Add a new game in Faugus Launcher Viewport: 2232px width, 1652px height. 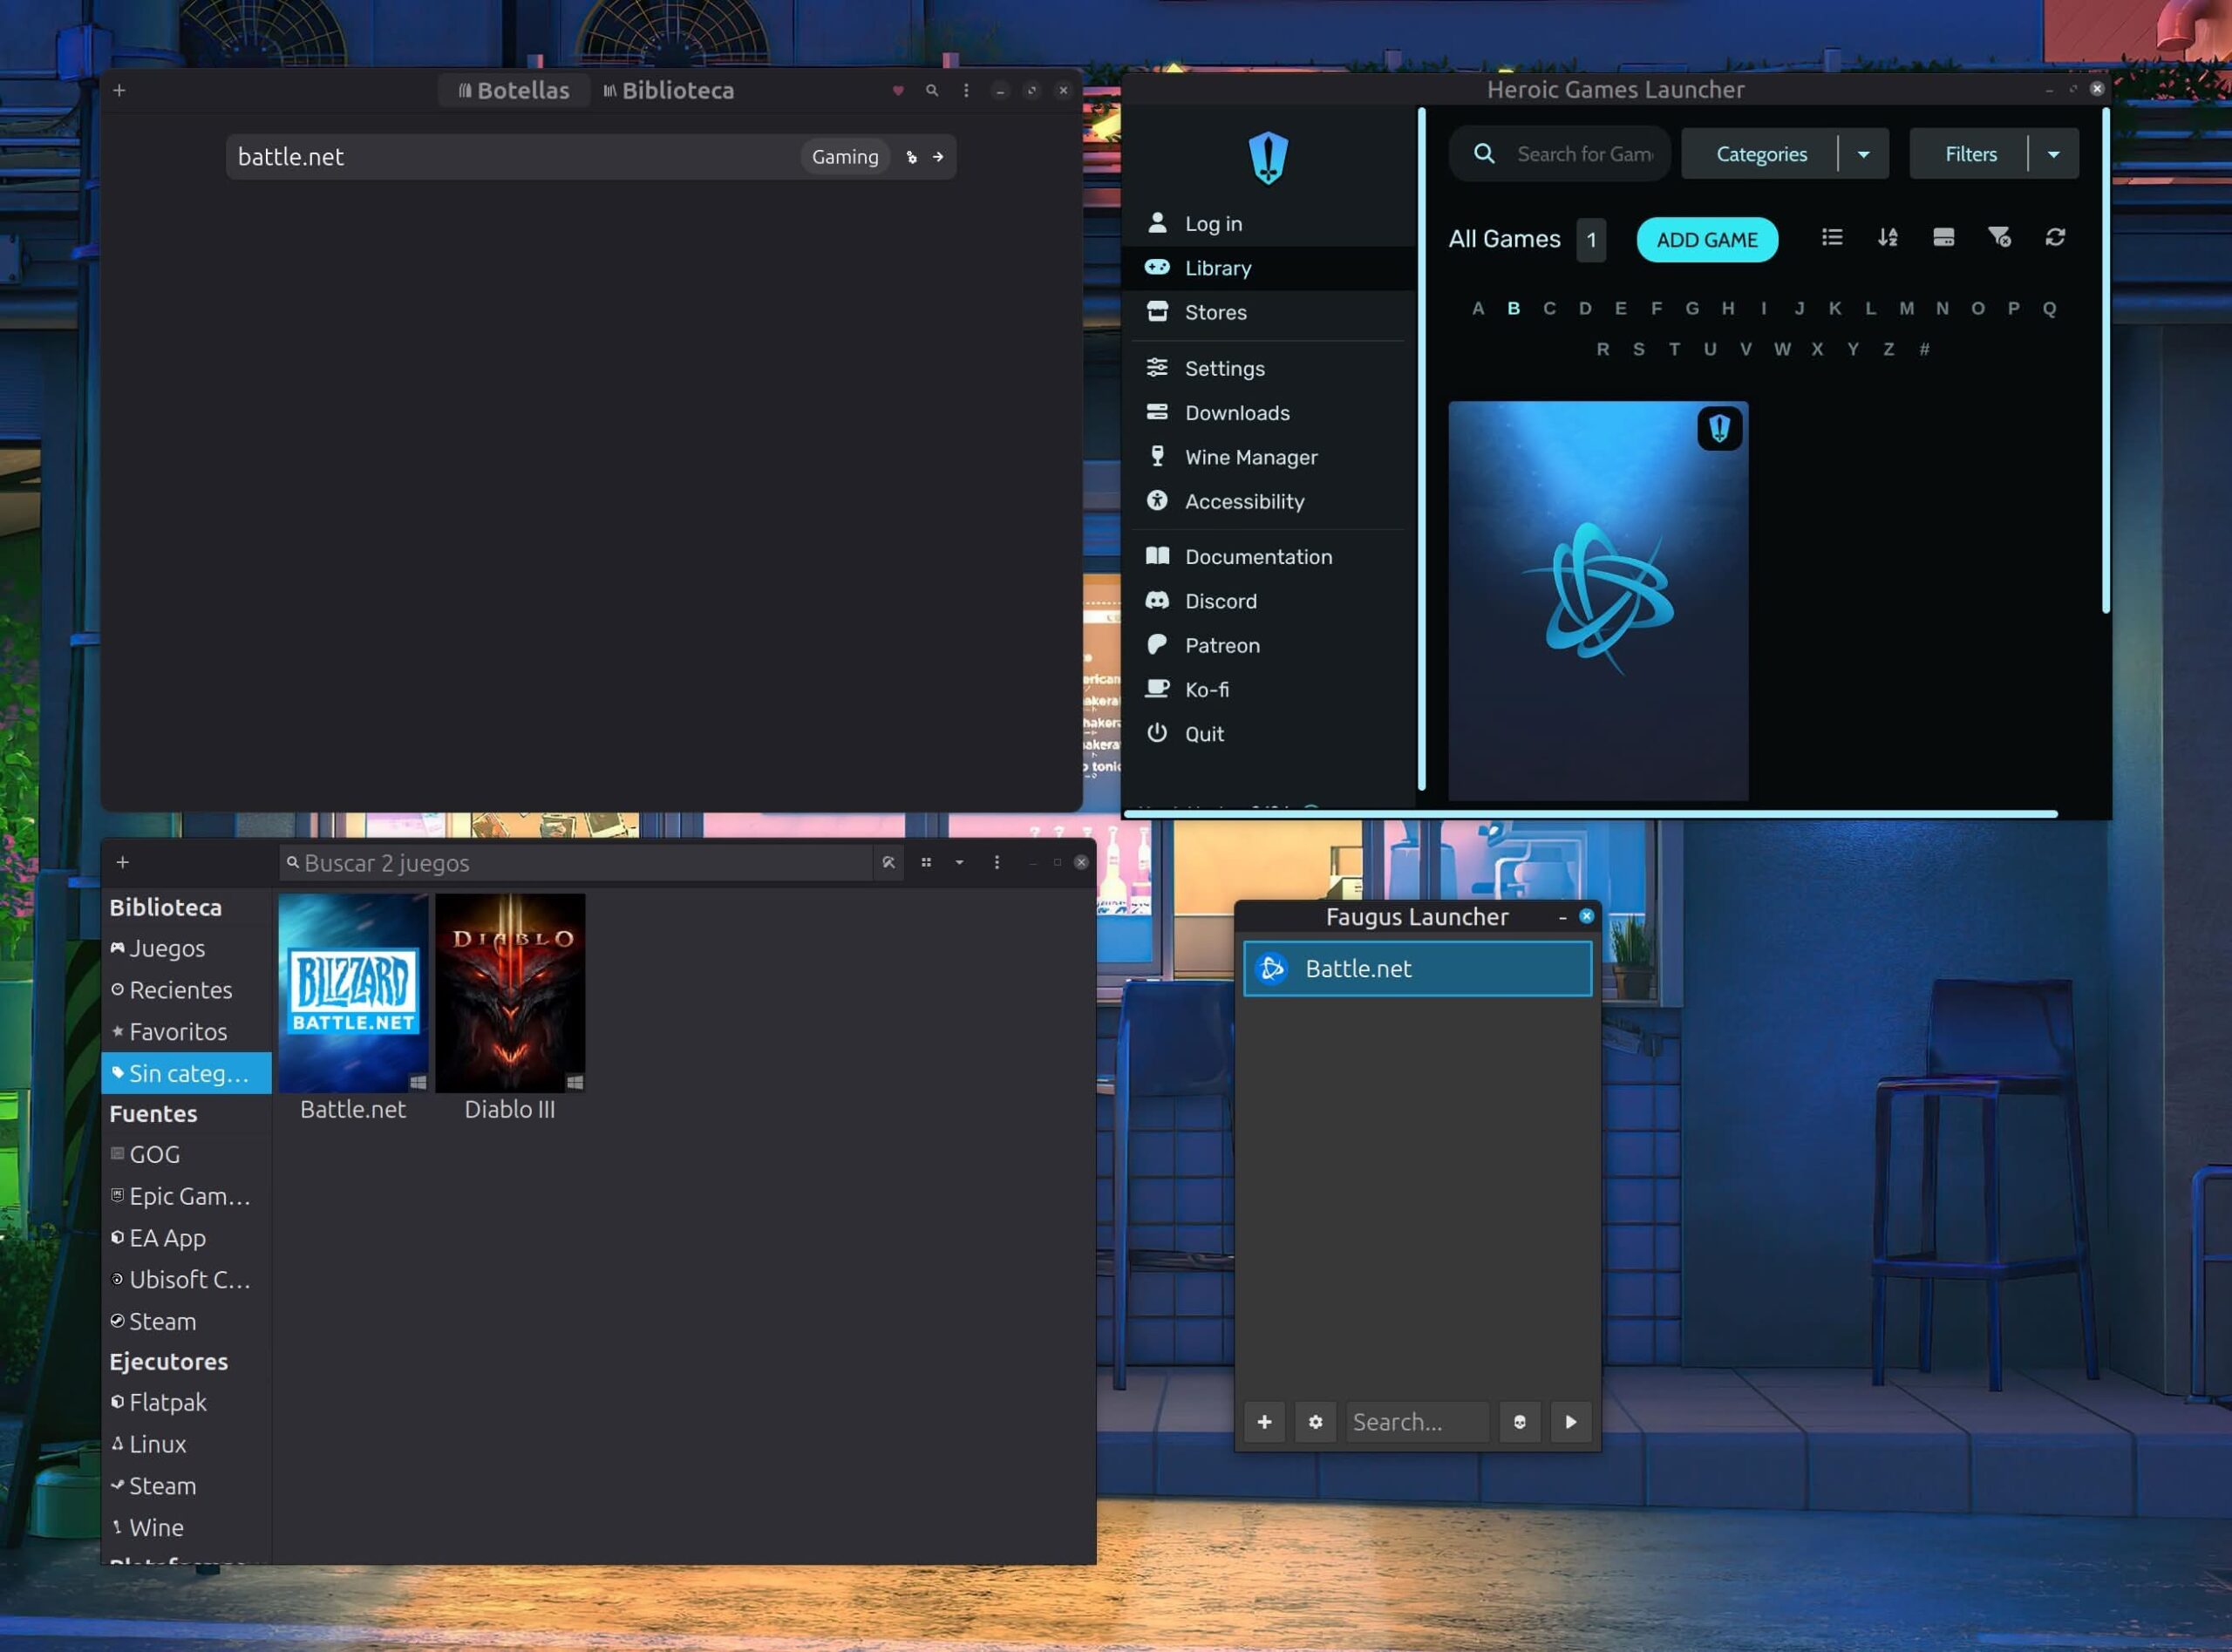pyautogui.click(x=1264, y=1421)
